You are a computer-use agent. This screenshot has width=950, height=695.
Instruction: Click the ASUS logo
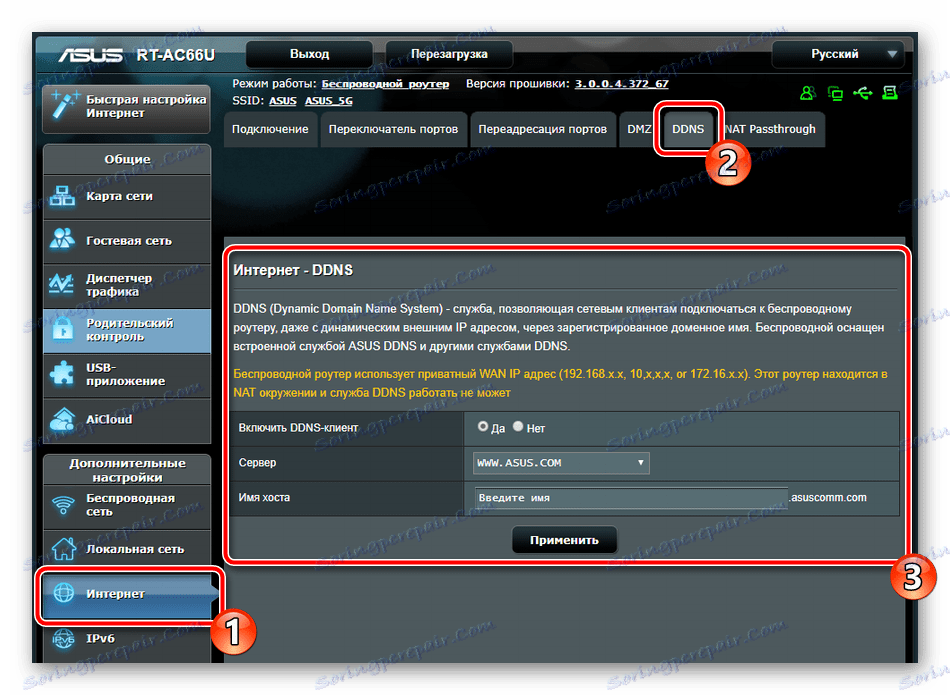pos(91,55)
